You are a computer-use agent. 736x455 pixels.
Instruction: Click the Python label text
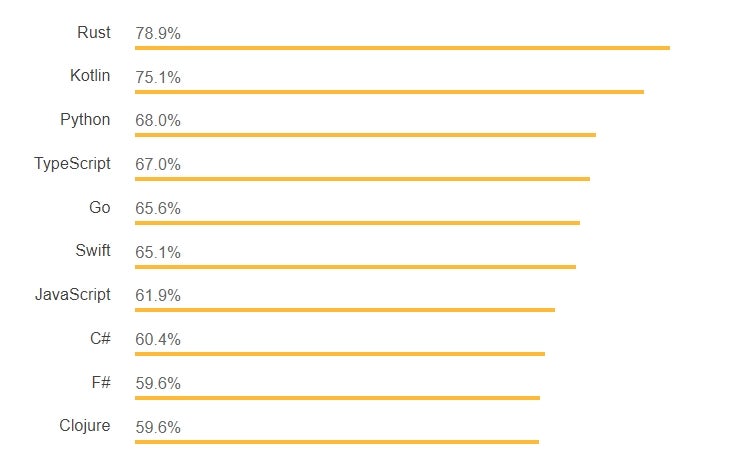point(85,120)
